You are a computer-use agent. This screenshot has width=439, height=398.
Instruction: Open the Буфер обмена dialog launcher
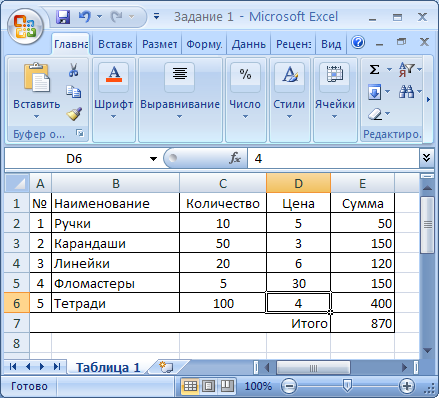pyautogui.click(x=80, y=133)
